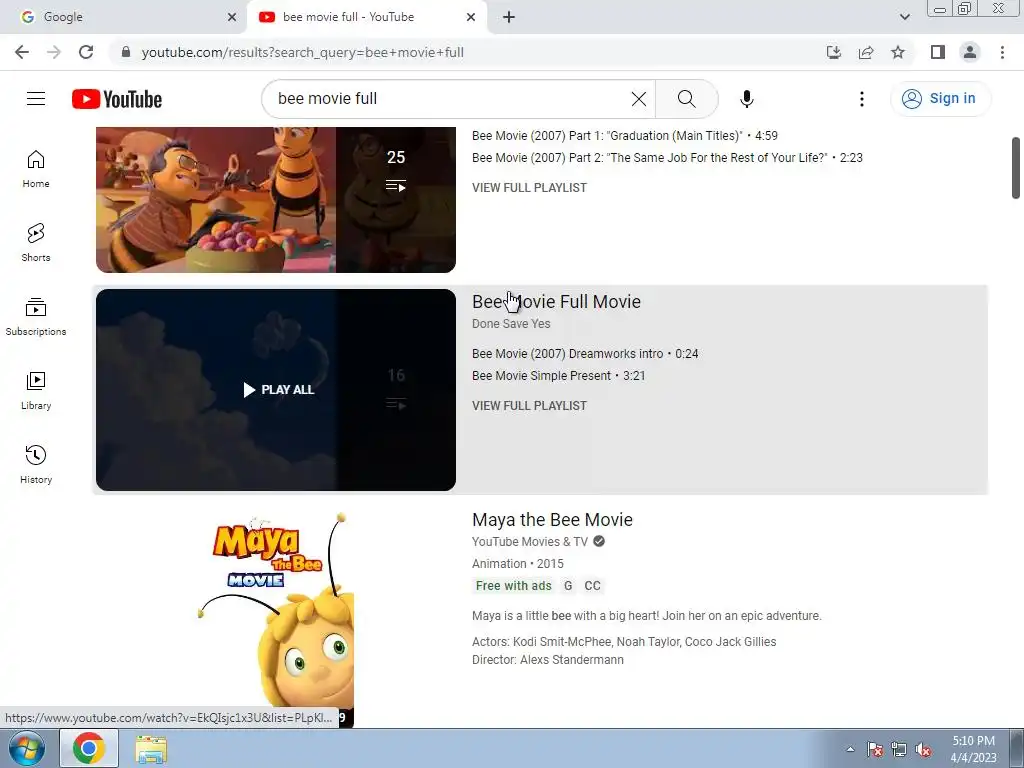Bookmark this page with the star
1024x768 pixels.
tap(898, 52)
